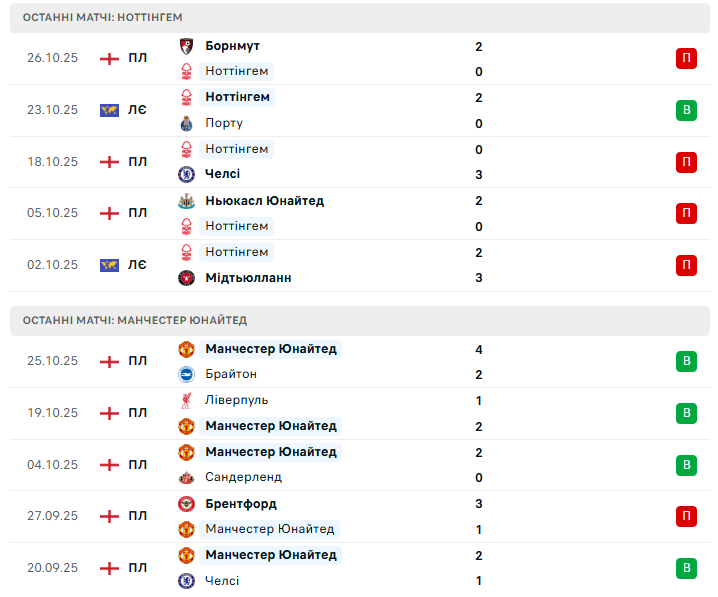Open the Сандерленд team link
The image size is (718, 597).
pos(243,478)
